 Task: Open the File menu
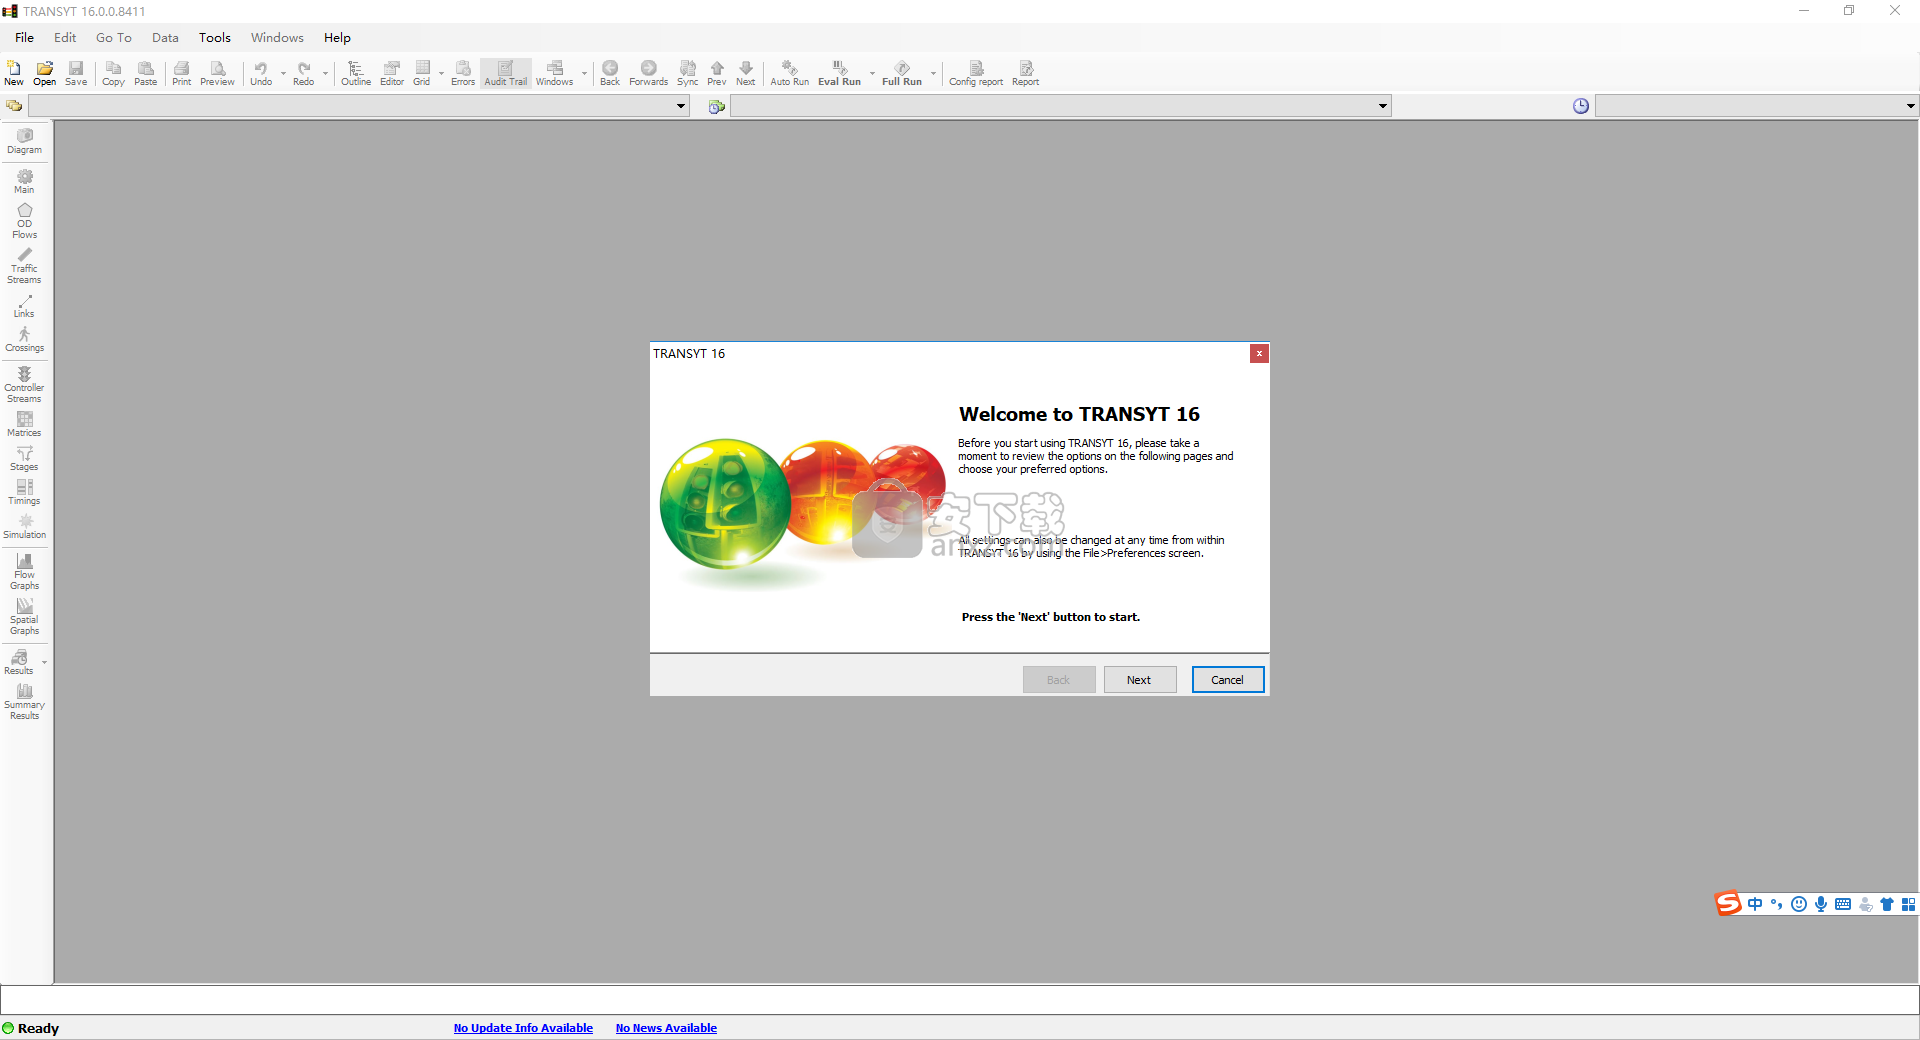25,38
